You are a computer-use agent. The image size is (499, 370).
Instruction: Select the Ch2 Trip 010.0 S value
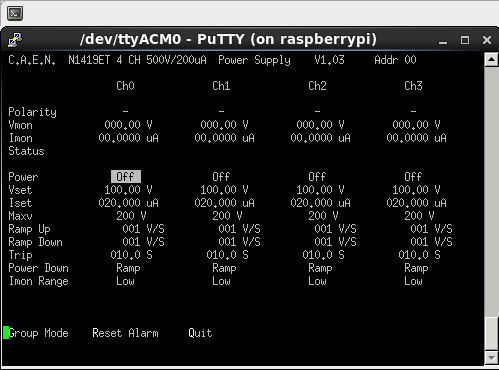coord(323,255)
